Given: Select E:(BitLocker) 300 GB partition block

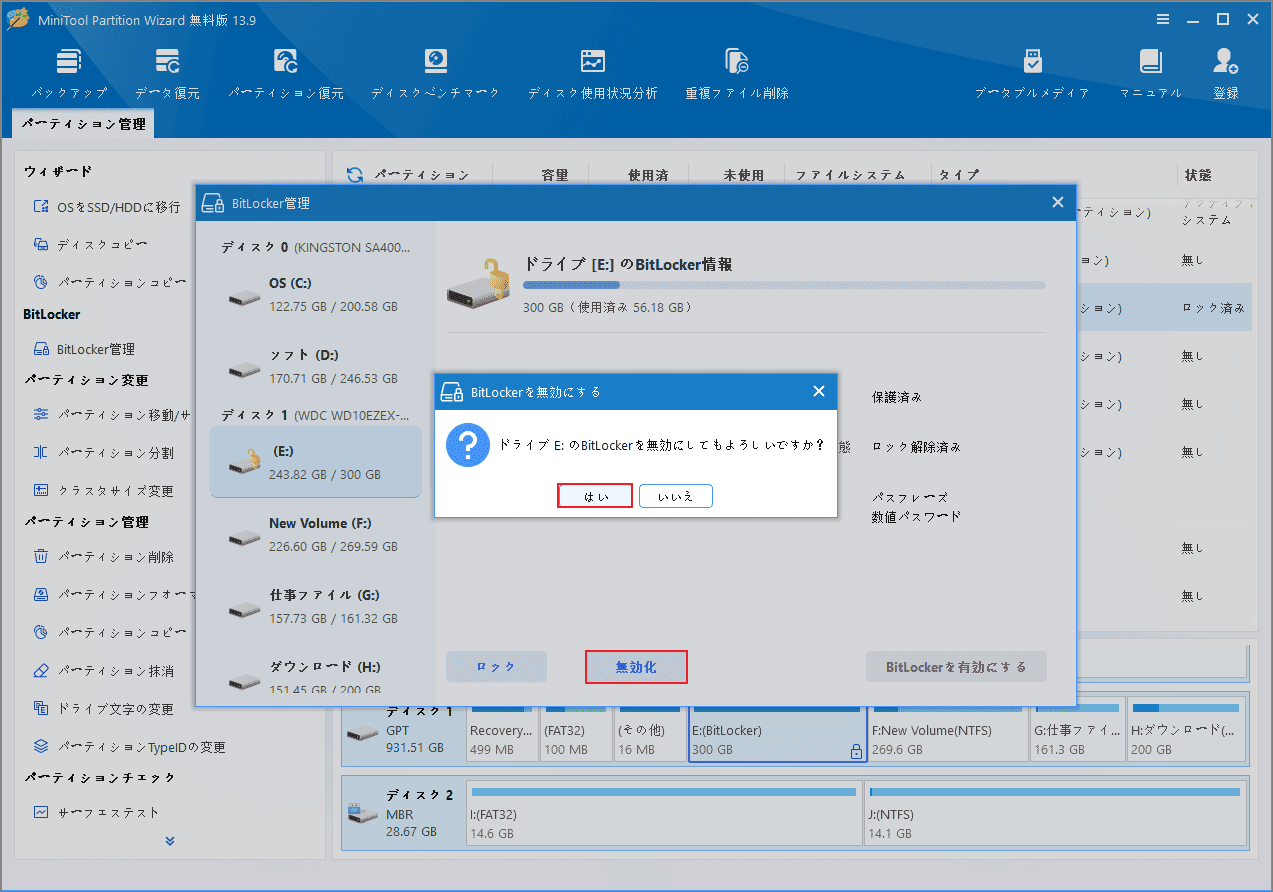Looking at the screenshot, I should [777, 732].
